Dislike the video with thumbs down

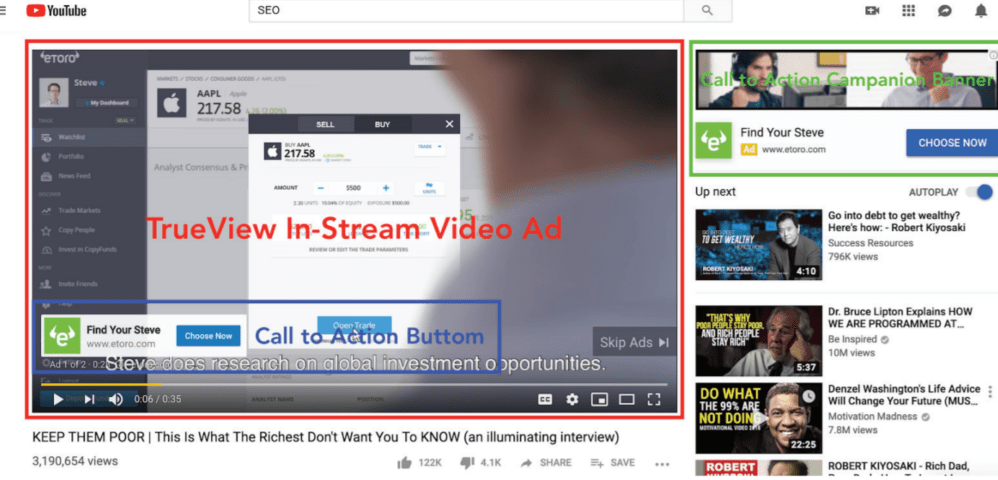467,463
